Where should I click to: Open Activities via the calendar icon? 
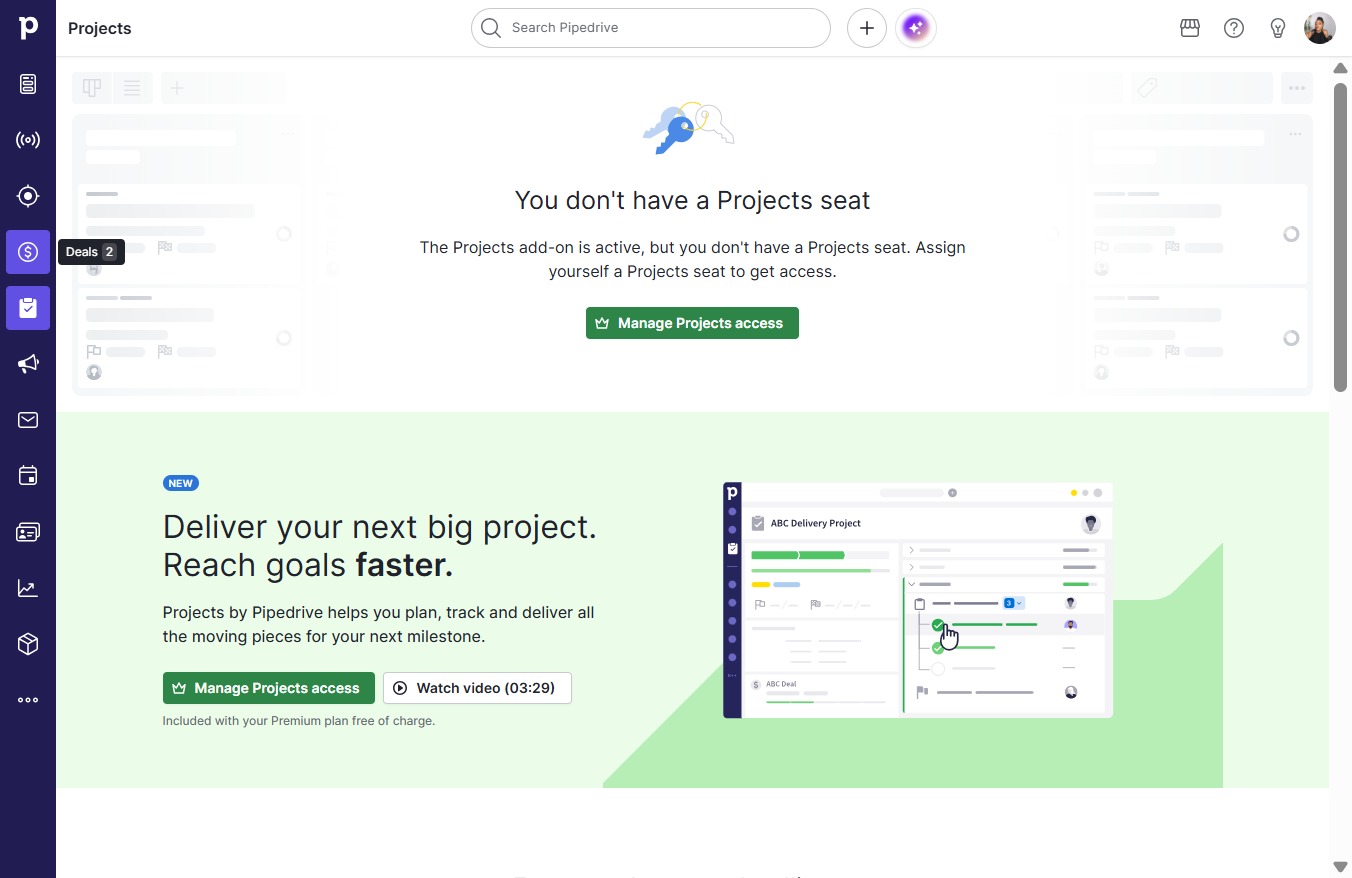pyautogui.click(x=28, y=476)
